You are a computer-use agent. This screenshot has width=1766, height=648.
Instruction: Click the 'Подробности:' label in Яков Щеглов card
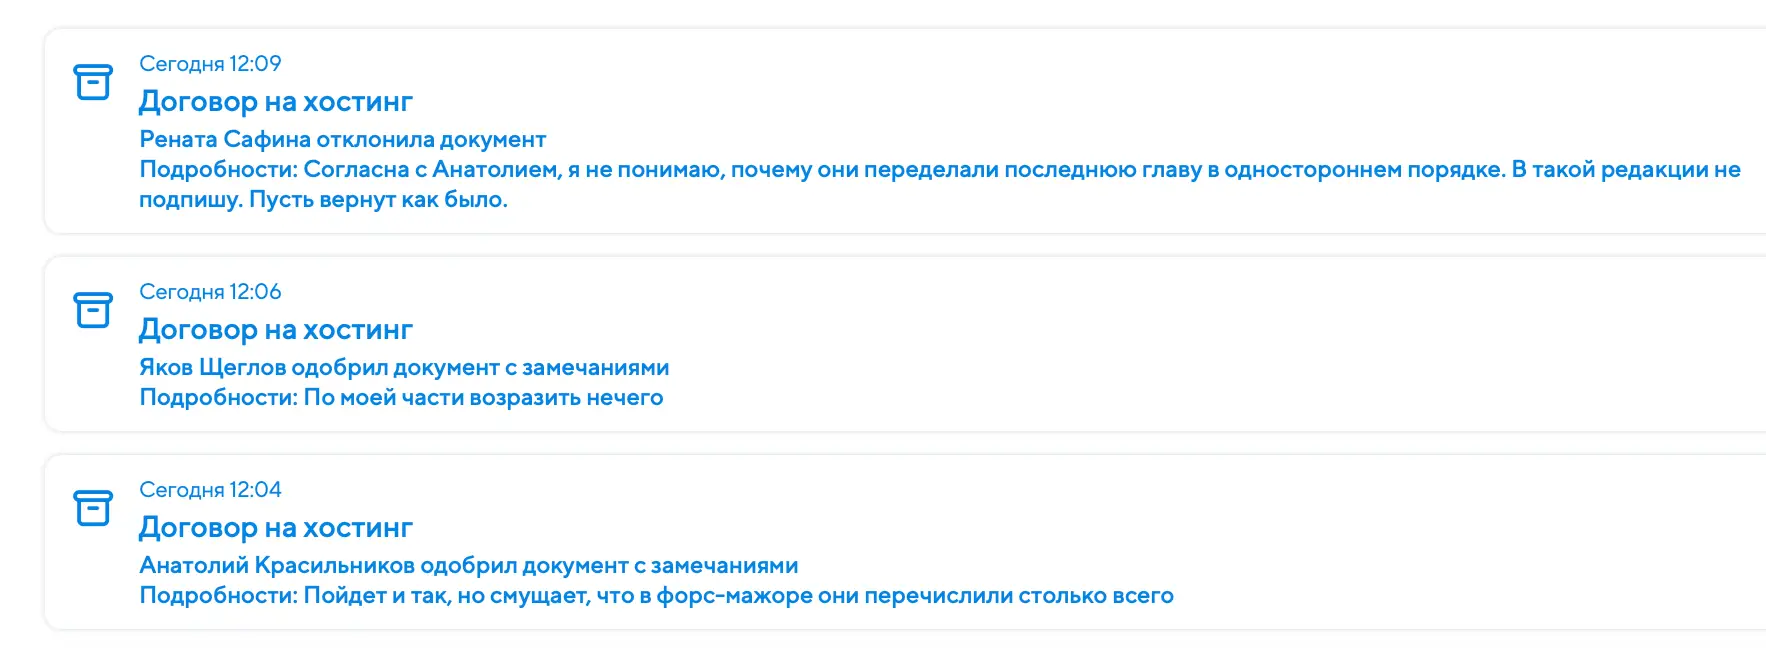[218, 398]
